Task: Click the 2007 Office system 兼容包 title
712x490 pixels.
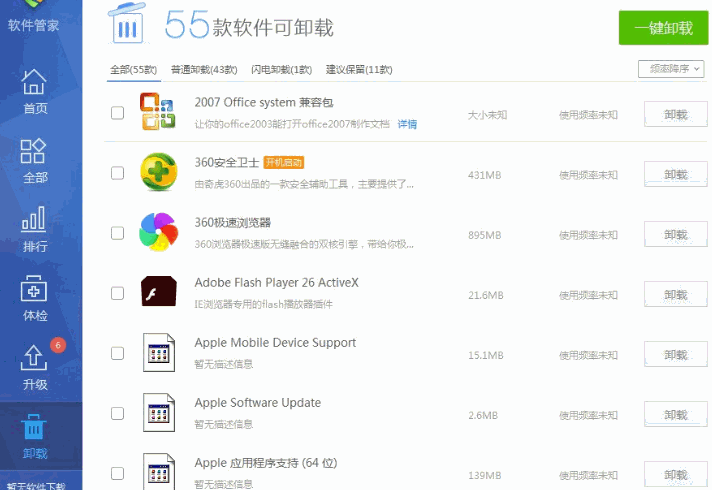Action: click(264, 103)
